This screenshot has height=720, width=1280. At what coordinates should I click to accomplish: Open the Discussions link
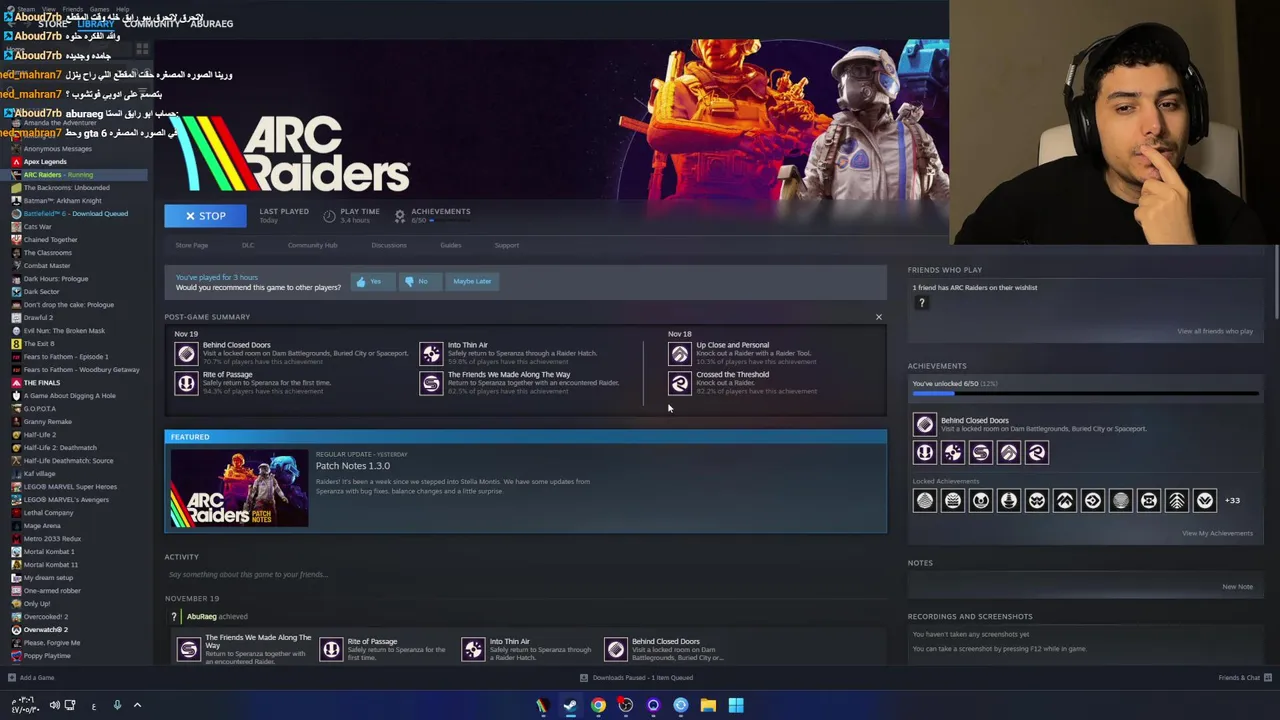click(x=389, y=245)
